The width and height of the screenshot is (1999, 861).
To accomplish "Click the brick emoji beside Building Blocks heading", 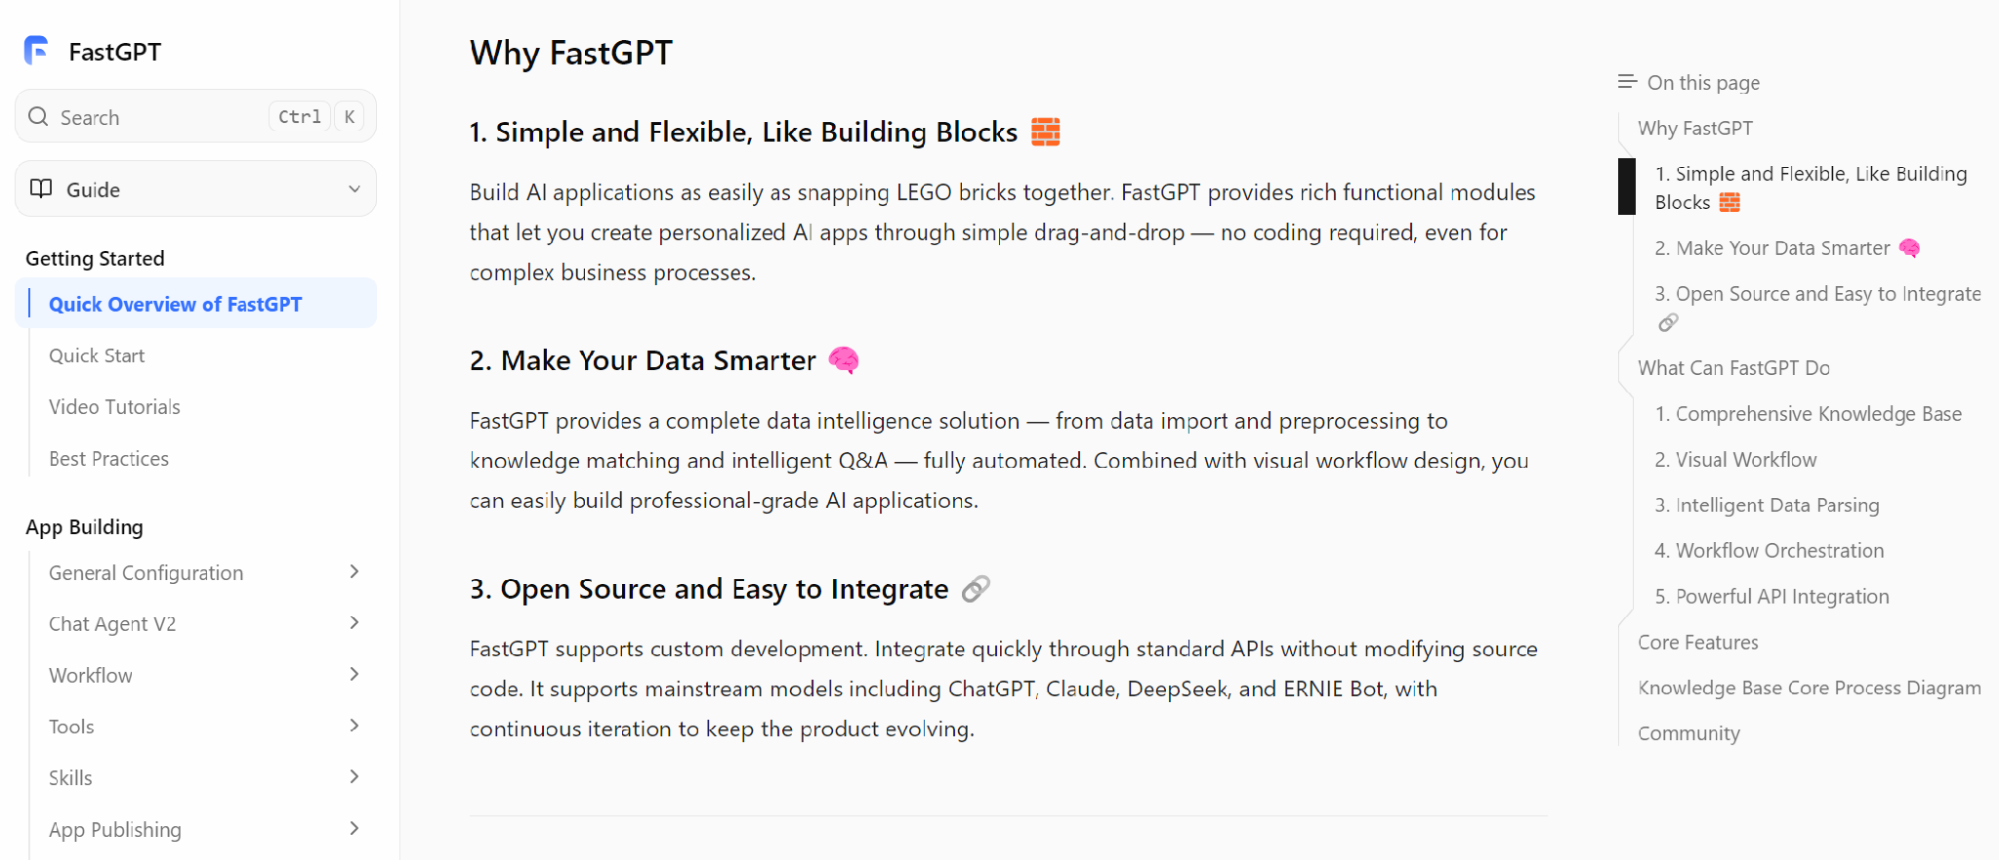I will pos(1045,131).
